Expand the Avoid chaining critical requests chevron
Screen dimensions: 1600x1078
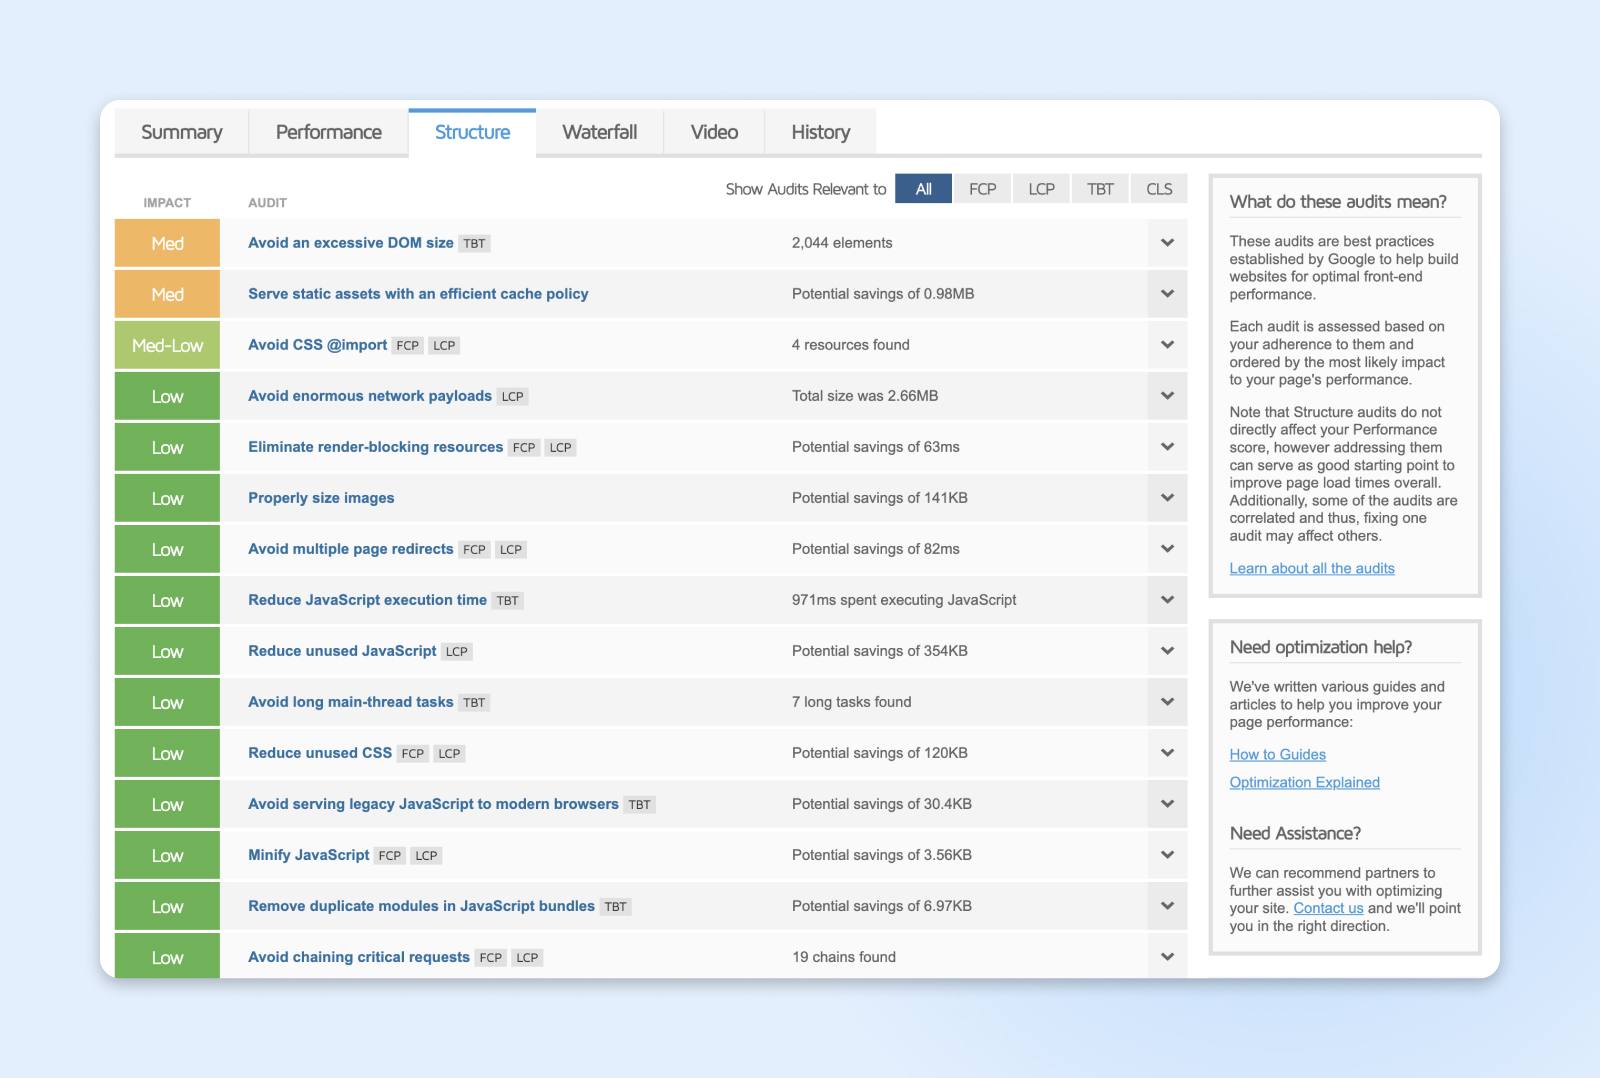click(x=1167, y=957)
